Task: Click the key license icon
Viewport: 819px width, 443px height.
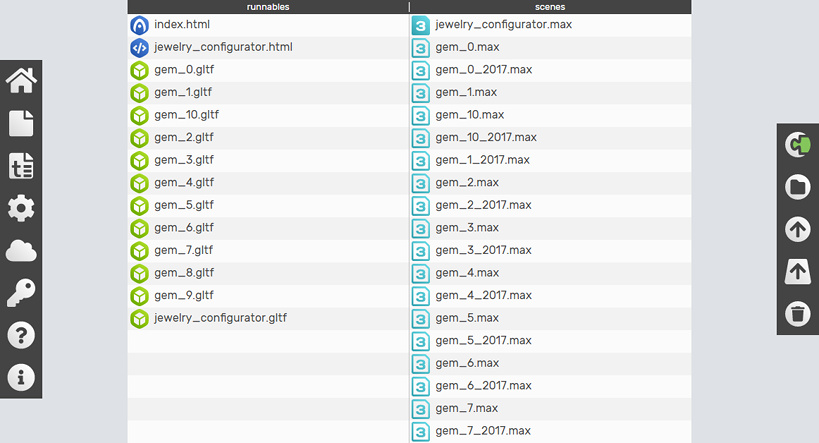Action: tap(21, 293)
